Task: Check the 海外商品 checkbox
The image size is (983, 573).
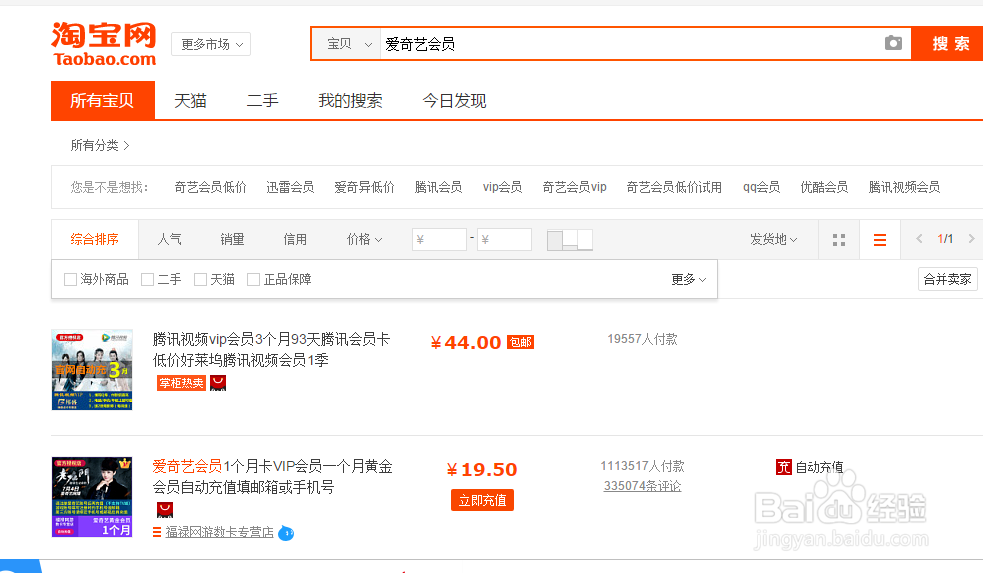Action: (70, 280)
